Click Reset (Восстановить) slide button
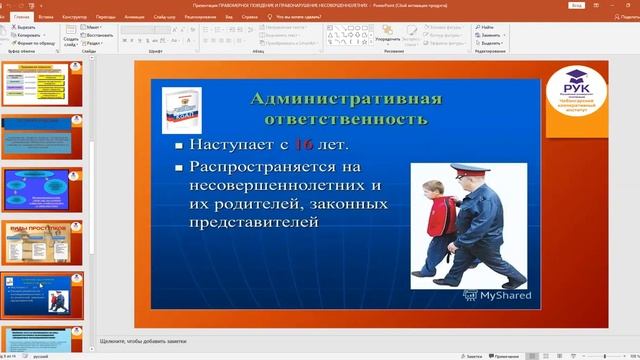Viewport: 640px width, 360px height. pos(97,35)
